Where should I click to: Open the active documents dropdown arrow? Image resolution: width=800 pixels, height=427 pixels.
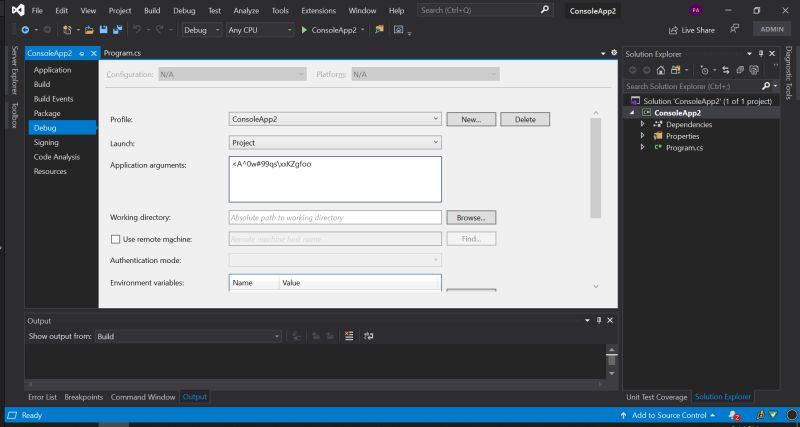click(x=603, y=53)
